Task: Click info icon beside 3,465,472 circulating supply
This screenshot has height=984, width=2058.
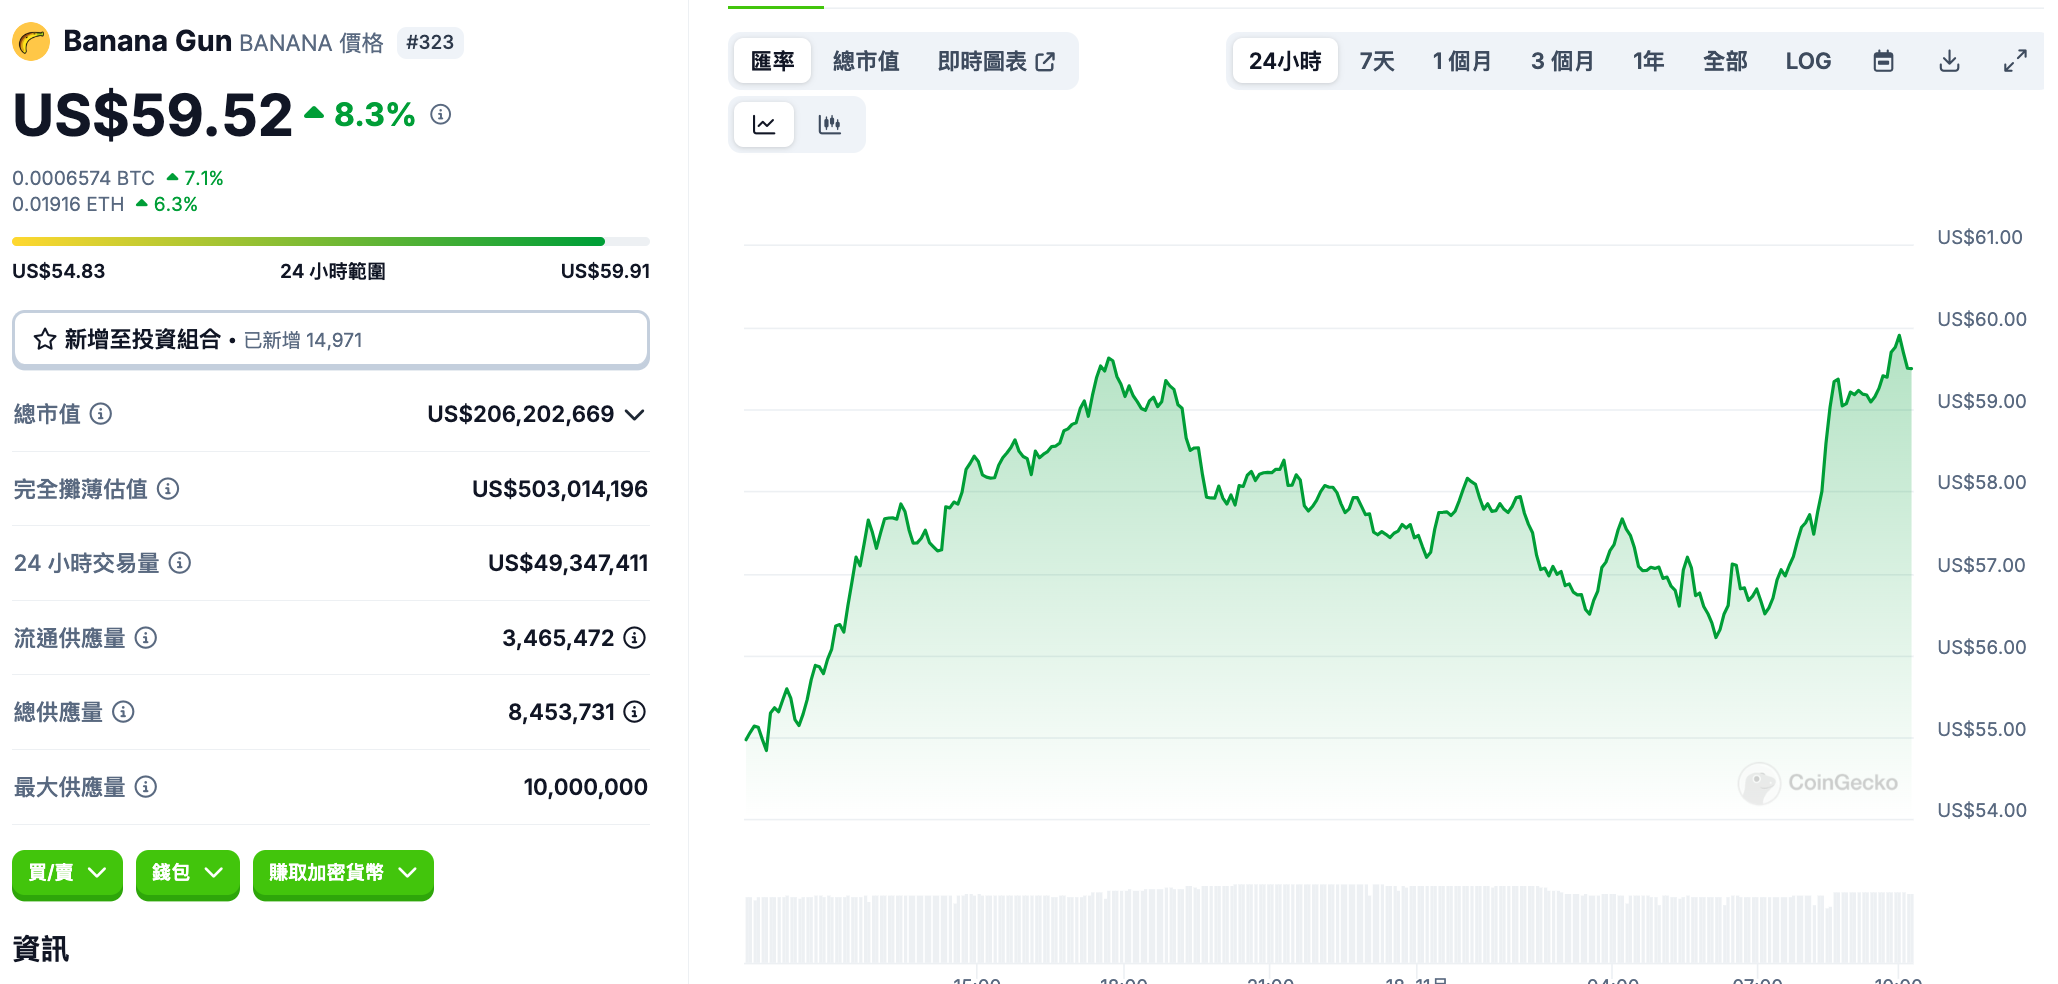Action: pos(635,638)
